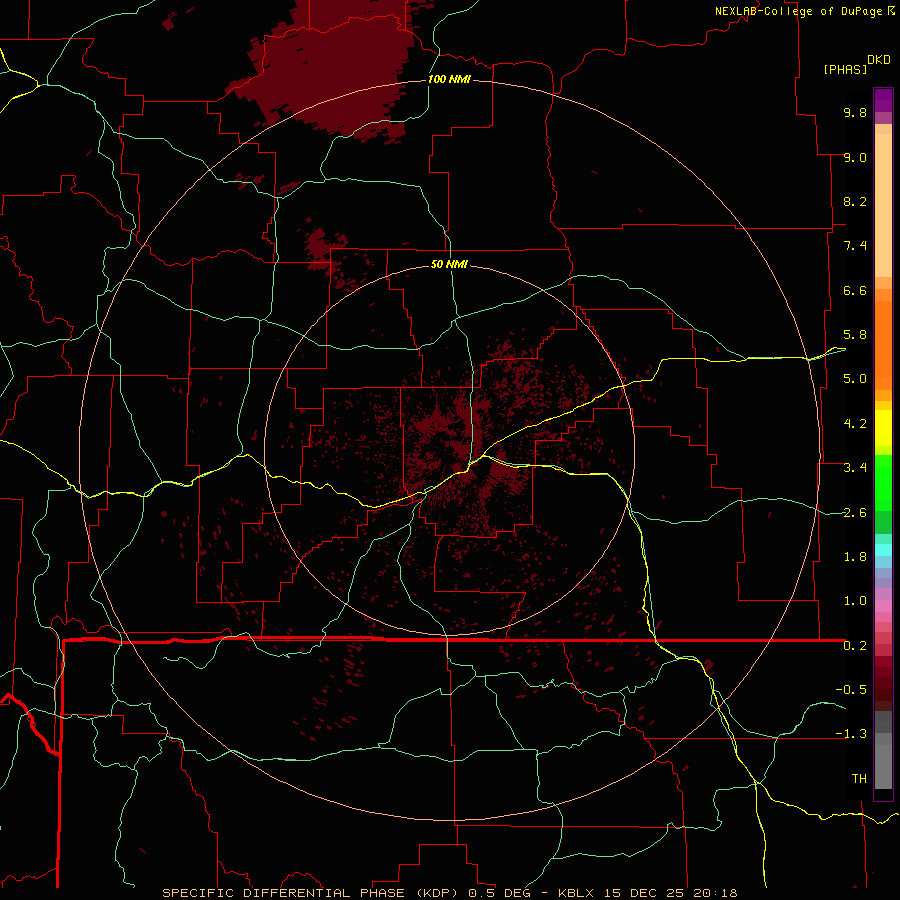Click the 5.0 value on the color scale

pos(855,379)
